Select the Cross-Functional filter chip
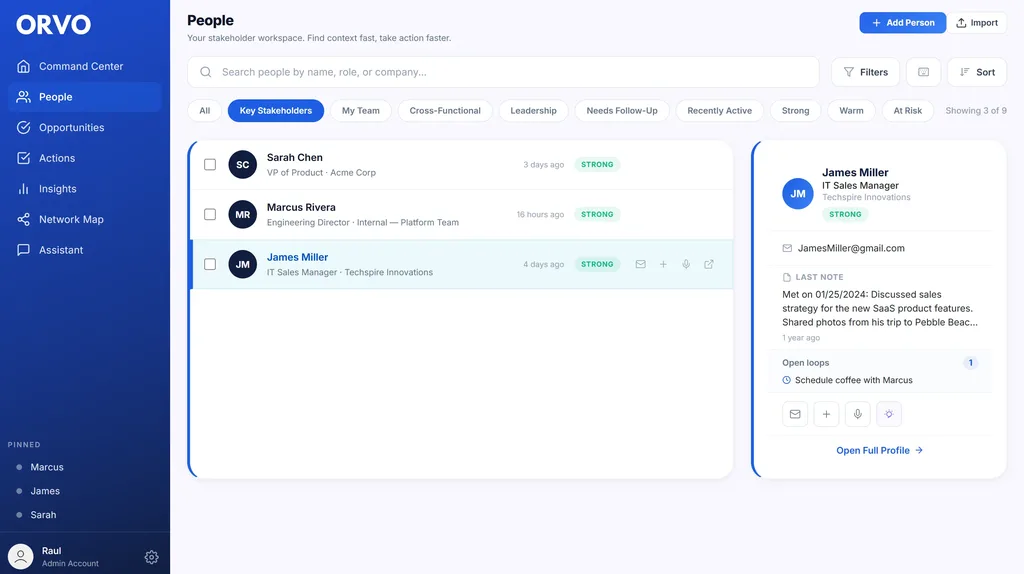Screen dimensions: 1024x574 [x=445, y=110]
